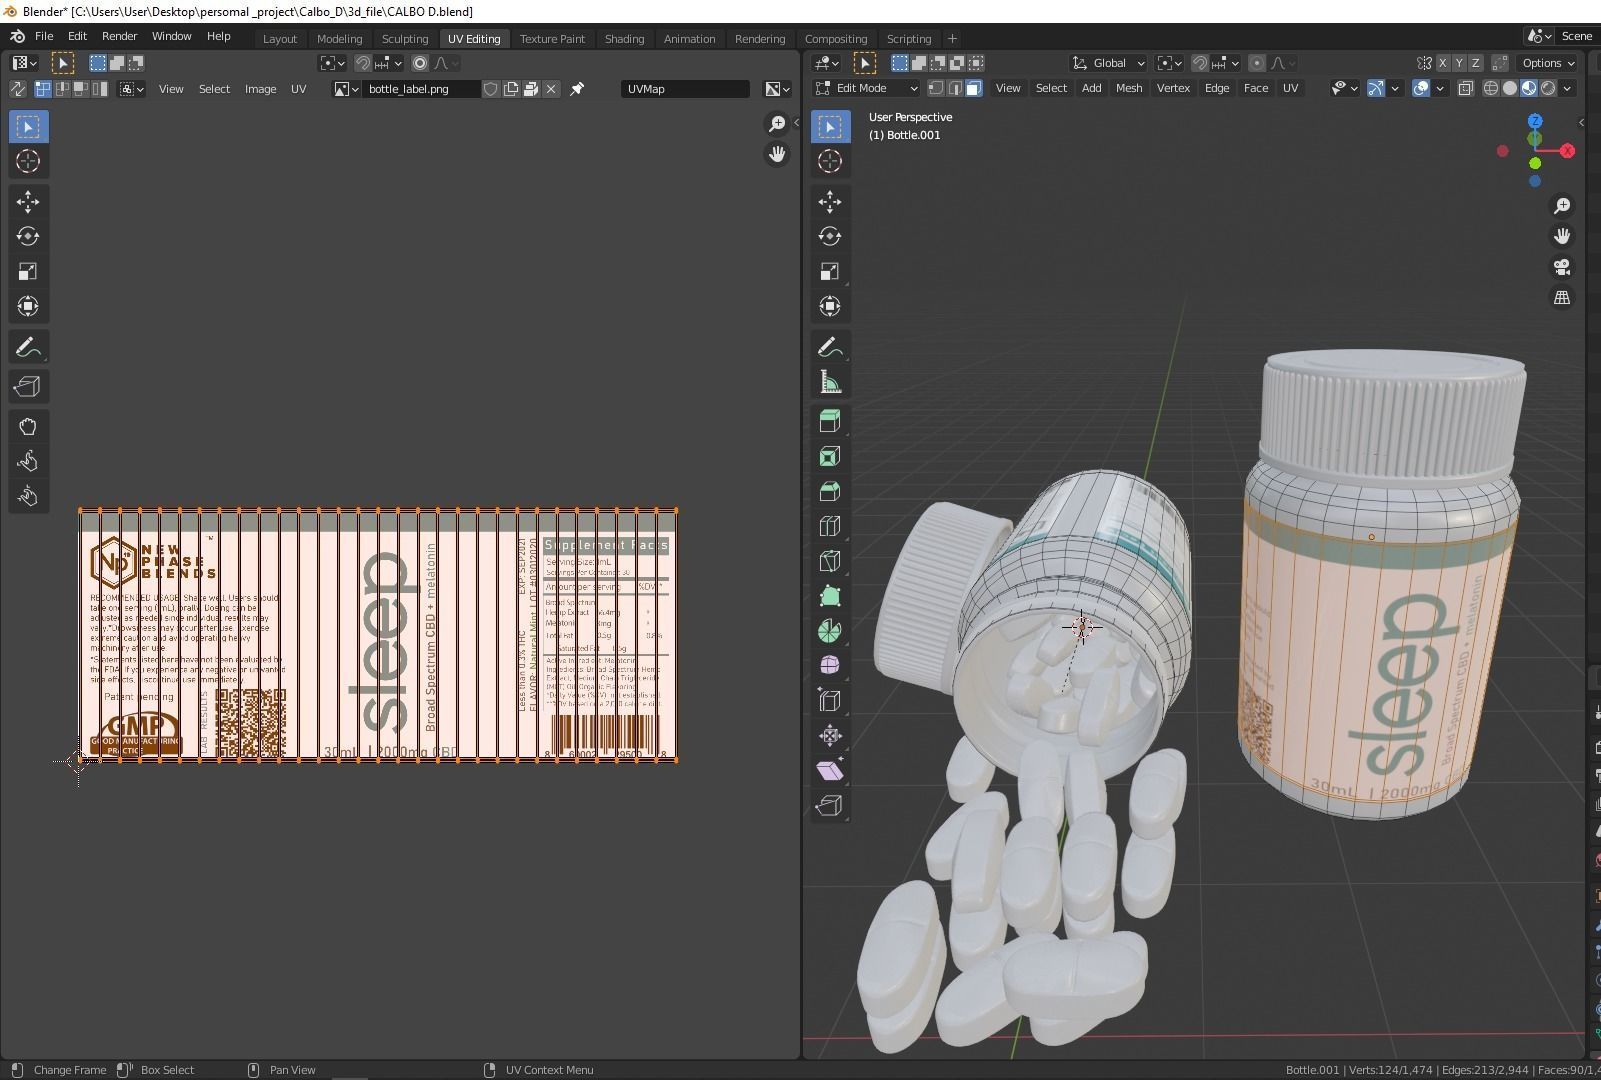
Task: Select the Measure tool in 3D viewport
Action: (830, 382)
